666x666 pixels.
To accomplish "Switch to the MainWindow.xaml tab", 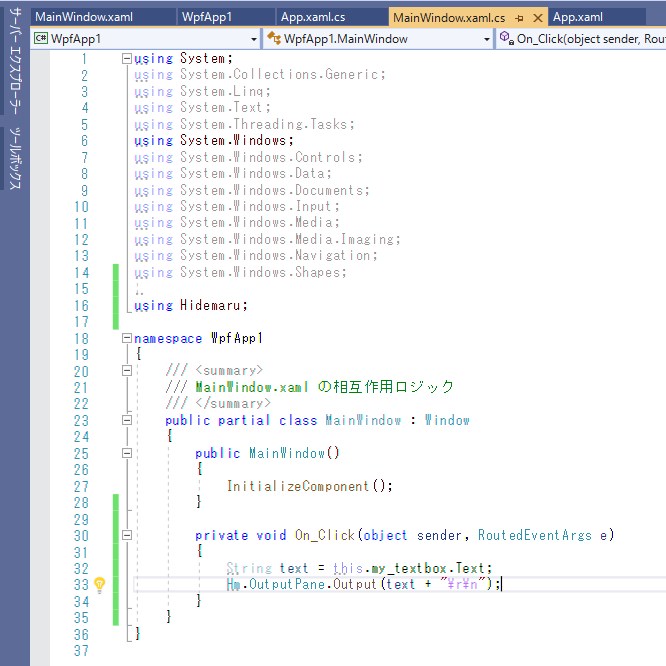I will click(x=84, y=18).
